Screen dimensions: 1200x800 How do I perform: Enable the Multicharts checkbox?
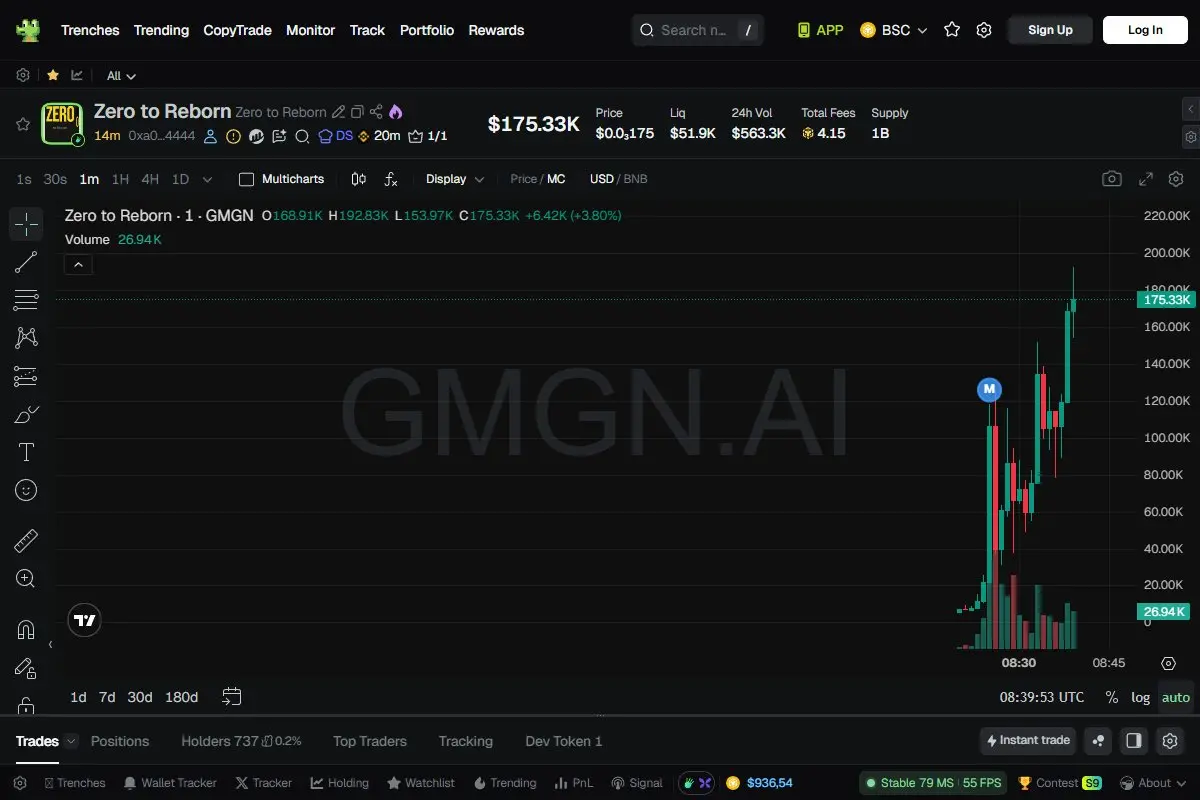tap(246, 179)
